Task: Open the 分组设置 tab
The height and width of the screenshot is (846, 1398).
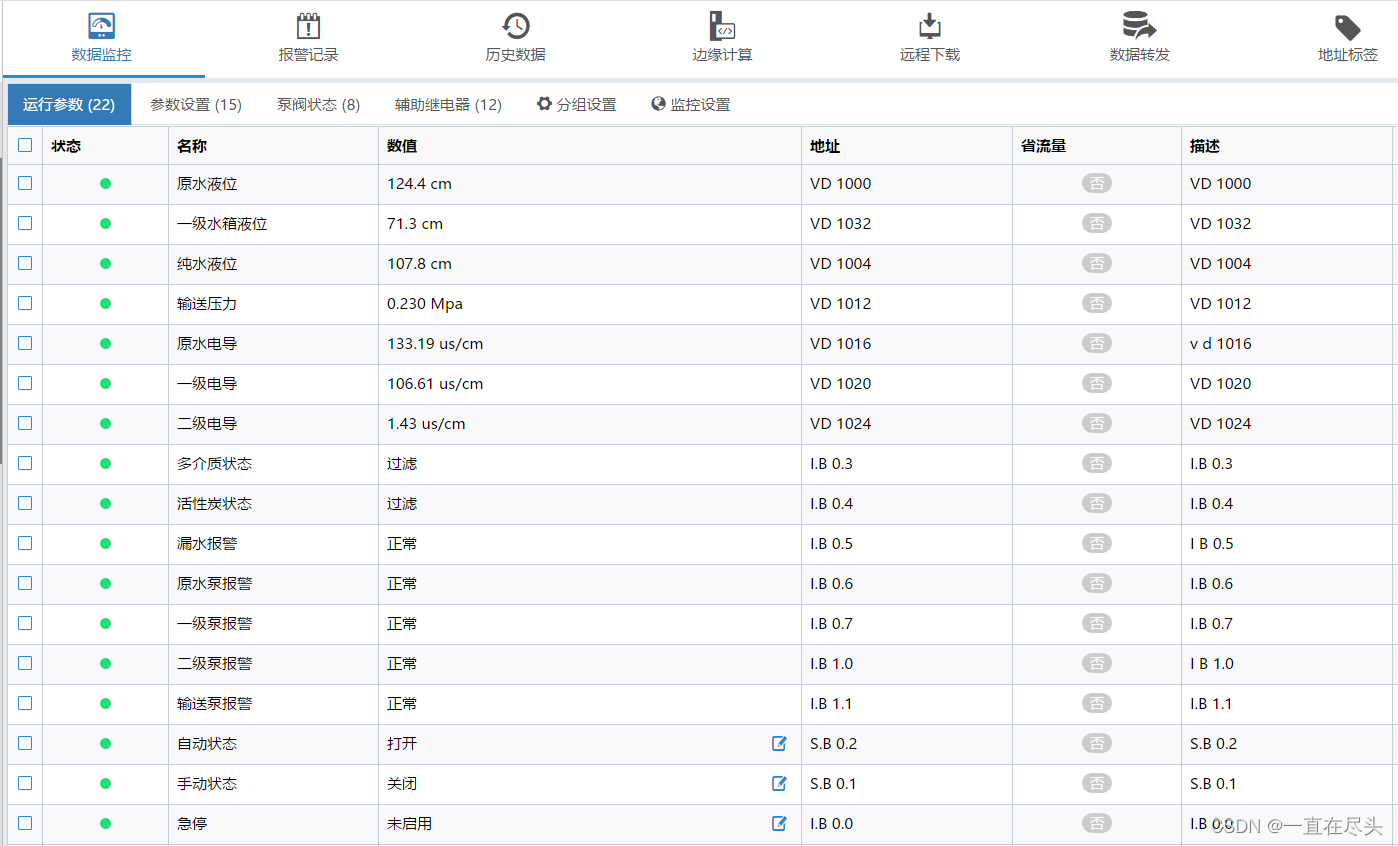Action: pos(577,104)
